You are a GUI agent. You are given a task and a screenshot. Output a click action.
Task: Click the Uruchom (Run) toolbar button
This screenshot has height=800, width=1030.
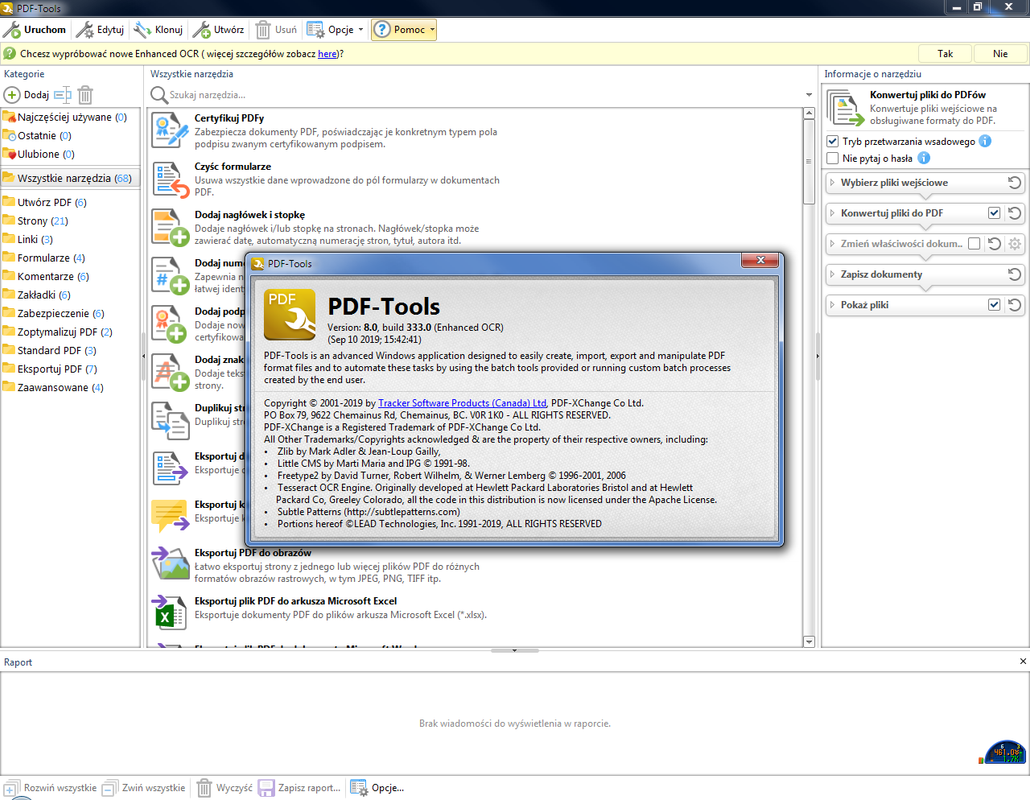(35, 30)
